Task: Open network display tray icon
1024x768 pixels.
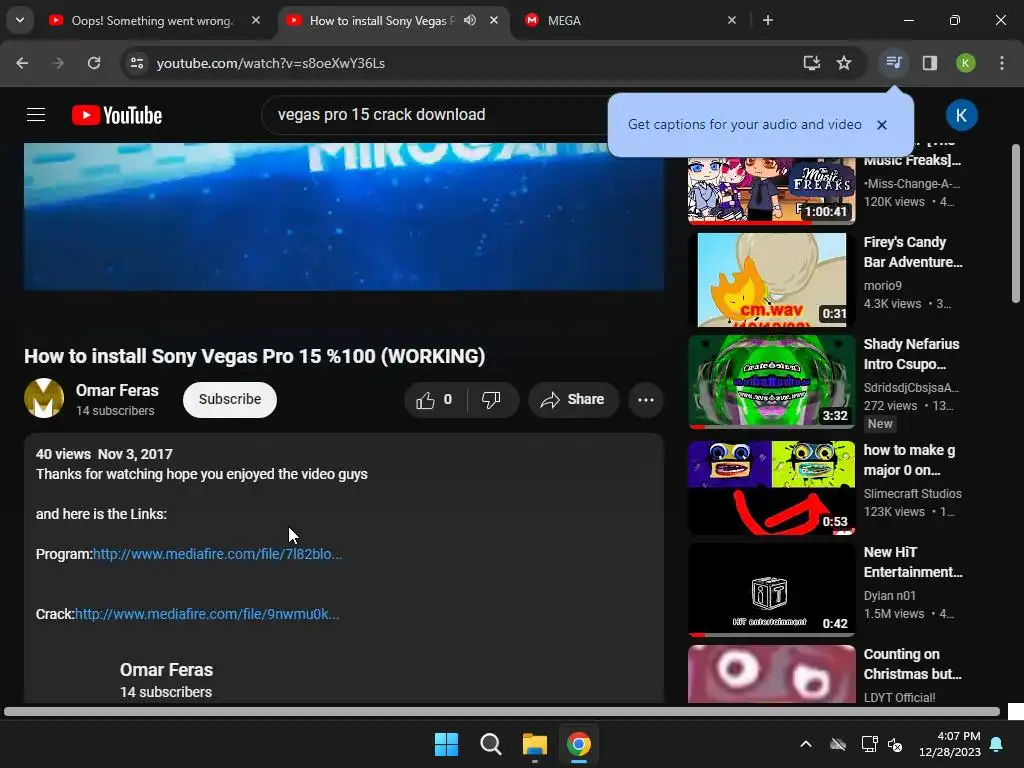Action: tap(869, 744)
